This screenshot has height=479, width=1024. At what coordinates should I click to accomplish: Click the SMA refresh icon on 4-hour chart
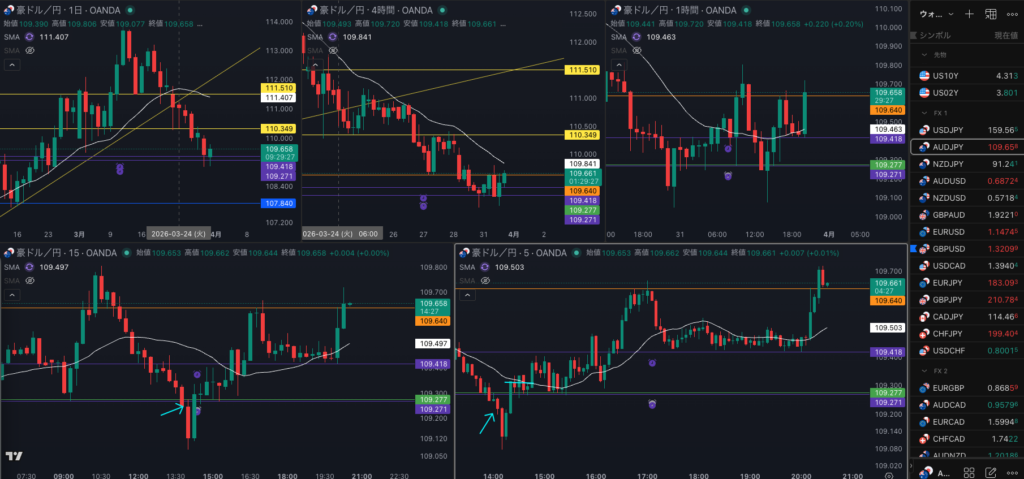(x=332, y=37)
